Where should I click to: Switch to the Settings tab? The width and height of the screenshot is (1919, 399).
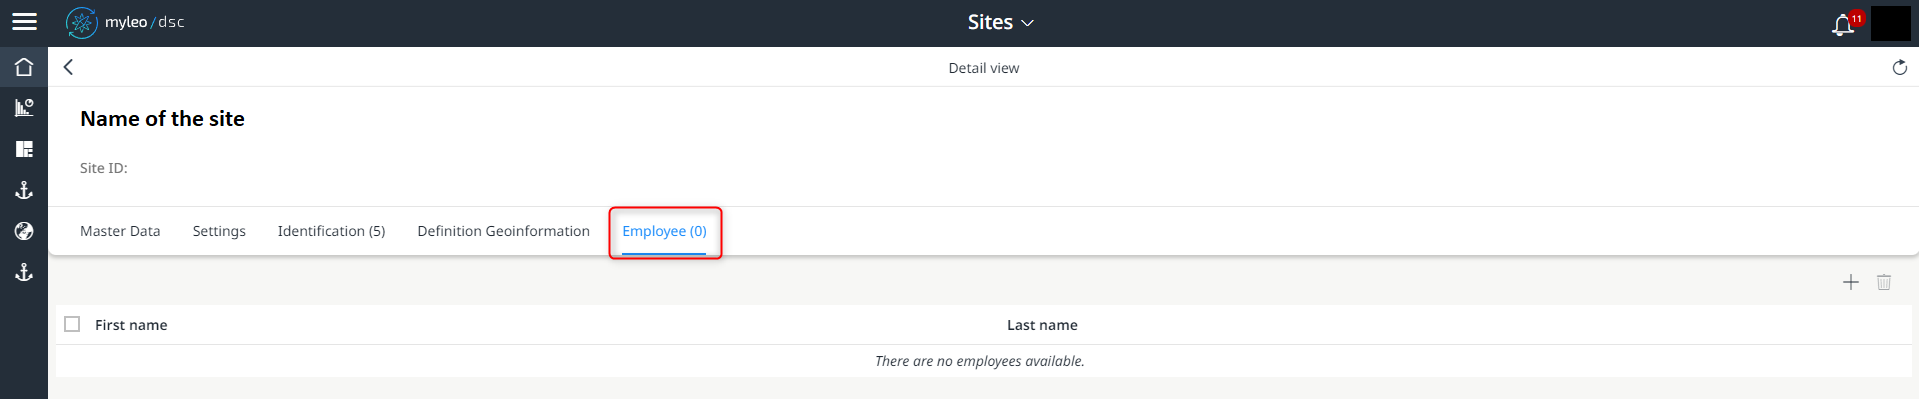point(219,231)
